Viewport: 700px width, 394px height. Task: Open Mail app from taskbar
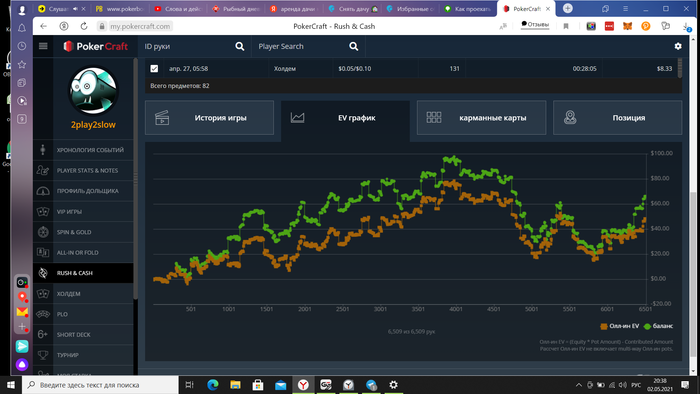pos(280,385)
